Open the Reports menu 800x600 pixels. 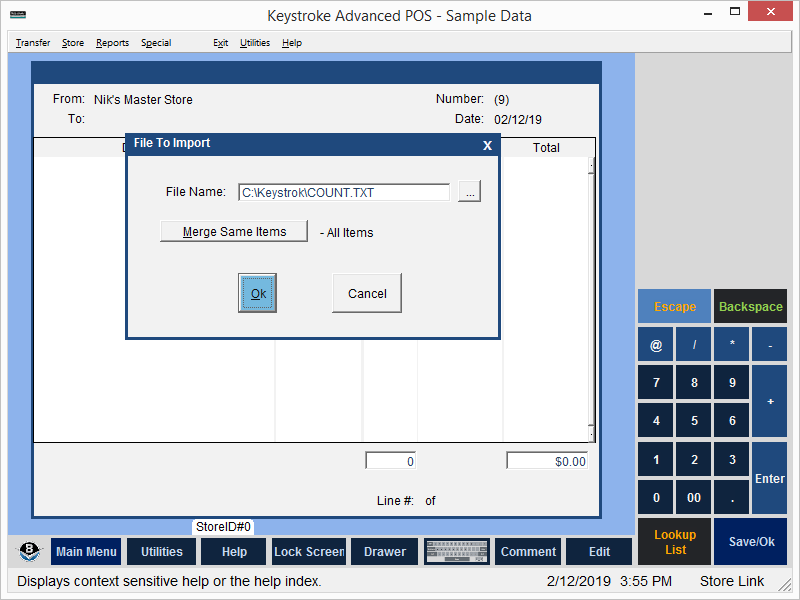coord(112,43)
